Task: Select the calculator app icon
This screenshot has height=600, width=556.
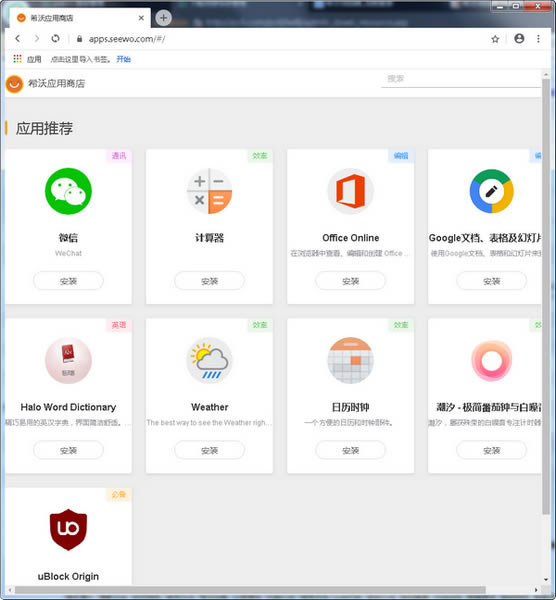Action: pos(209,191)
